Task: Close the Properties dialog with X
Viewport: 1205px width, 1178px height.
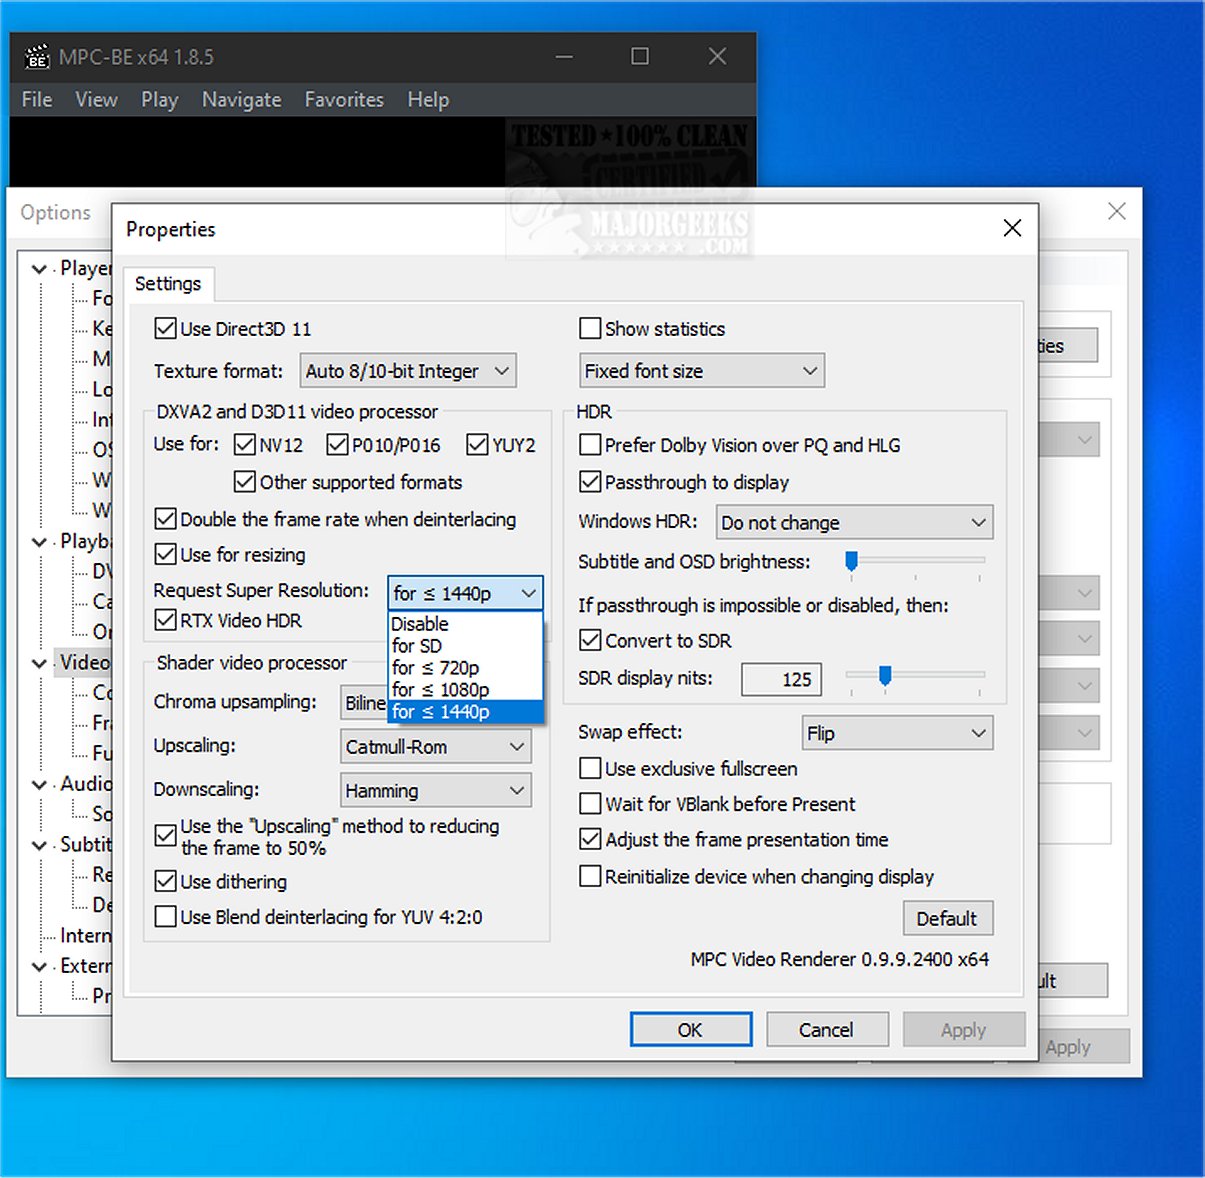Action: 1012,228
